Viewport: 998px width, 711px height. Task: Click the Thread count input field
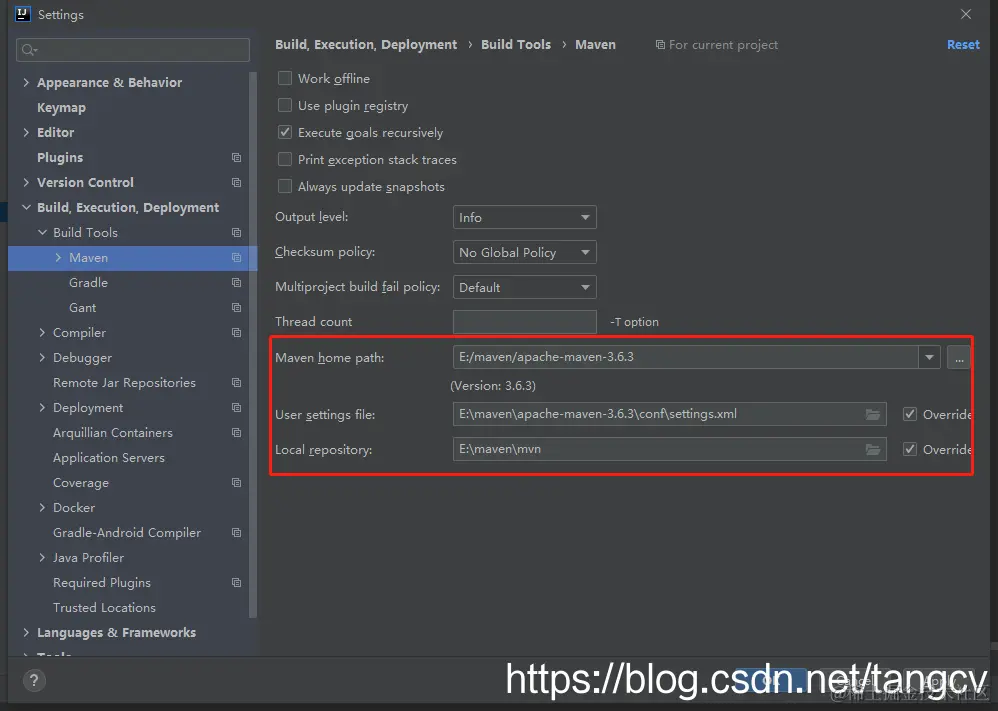tap(524, 322)
